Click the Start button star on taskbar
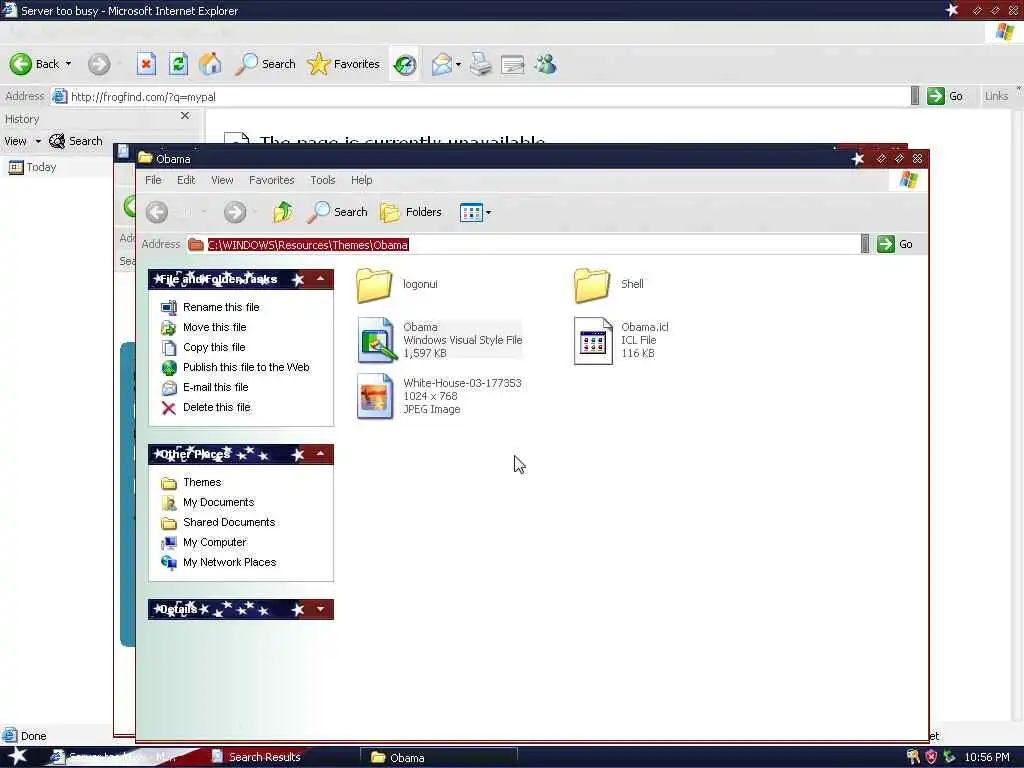1024x768 pixels. pyautogui.click(x=17, y=756)
